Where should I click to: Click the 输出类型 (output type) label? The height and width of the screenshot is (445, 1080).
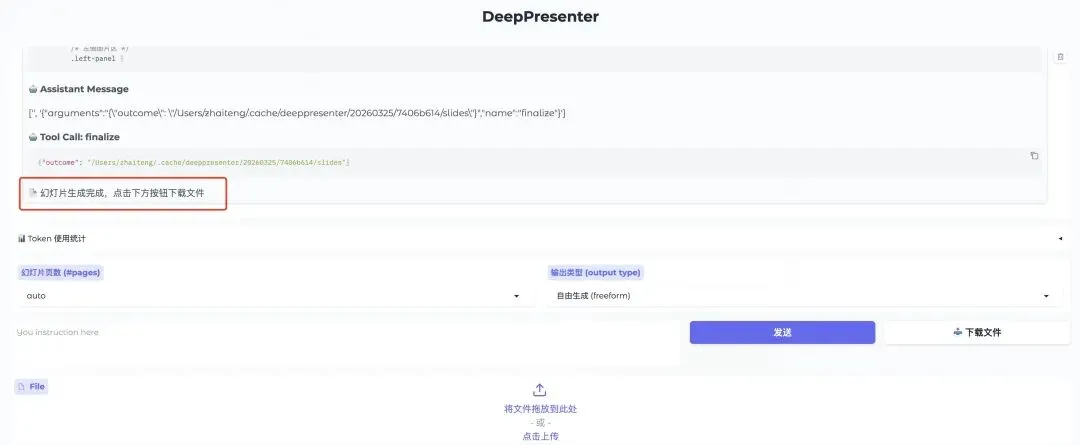594,272
